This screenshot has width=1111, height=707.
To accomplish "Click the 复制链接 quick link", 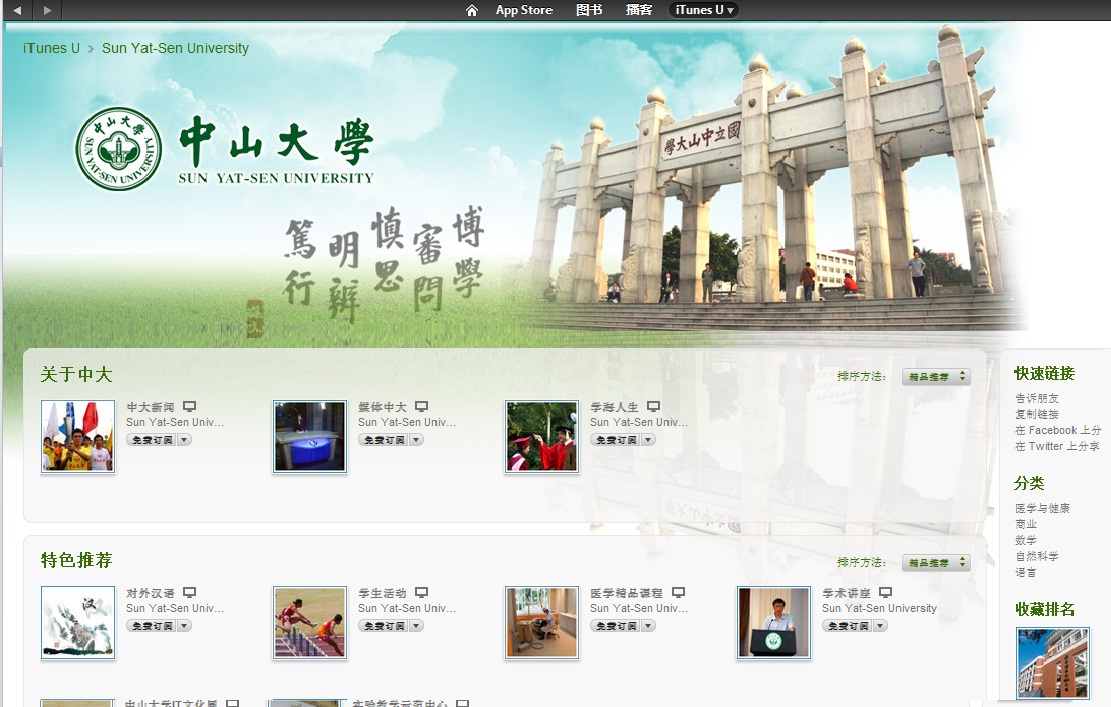I will 1037,414.
